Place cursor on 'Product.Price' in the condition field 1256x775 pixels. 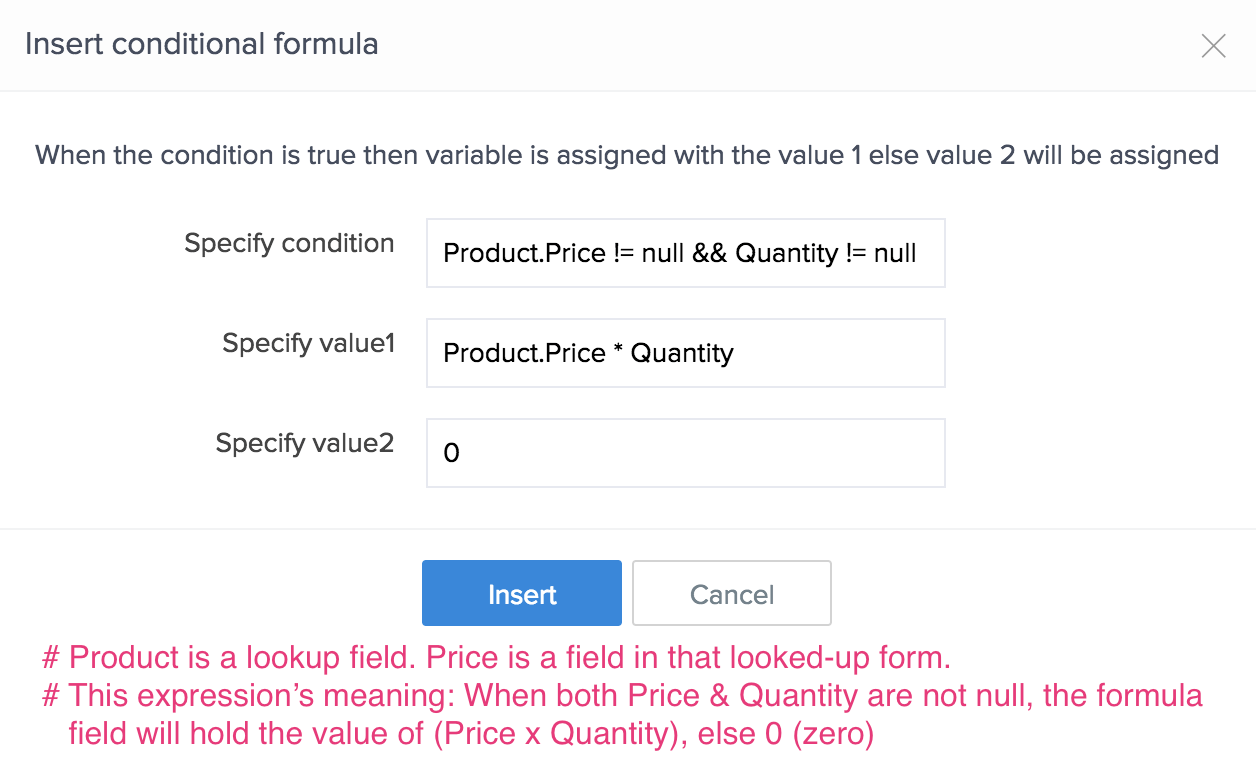pos(524,254)
